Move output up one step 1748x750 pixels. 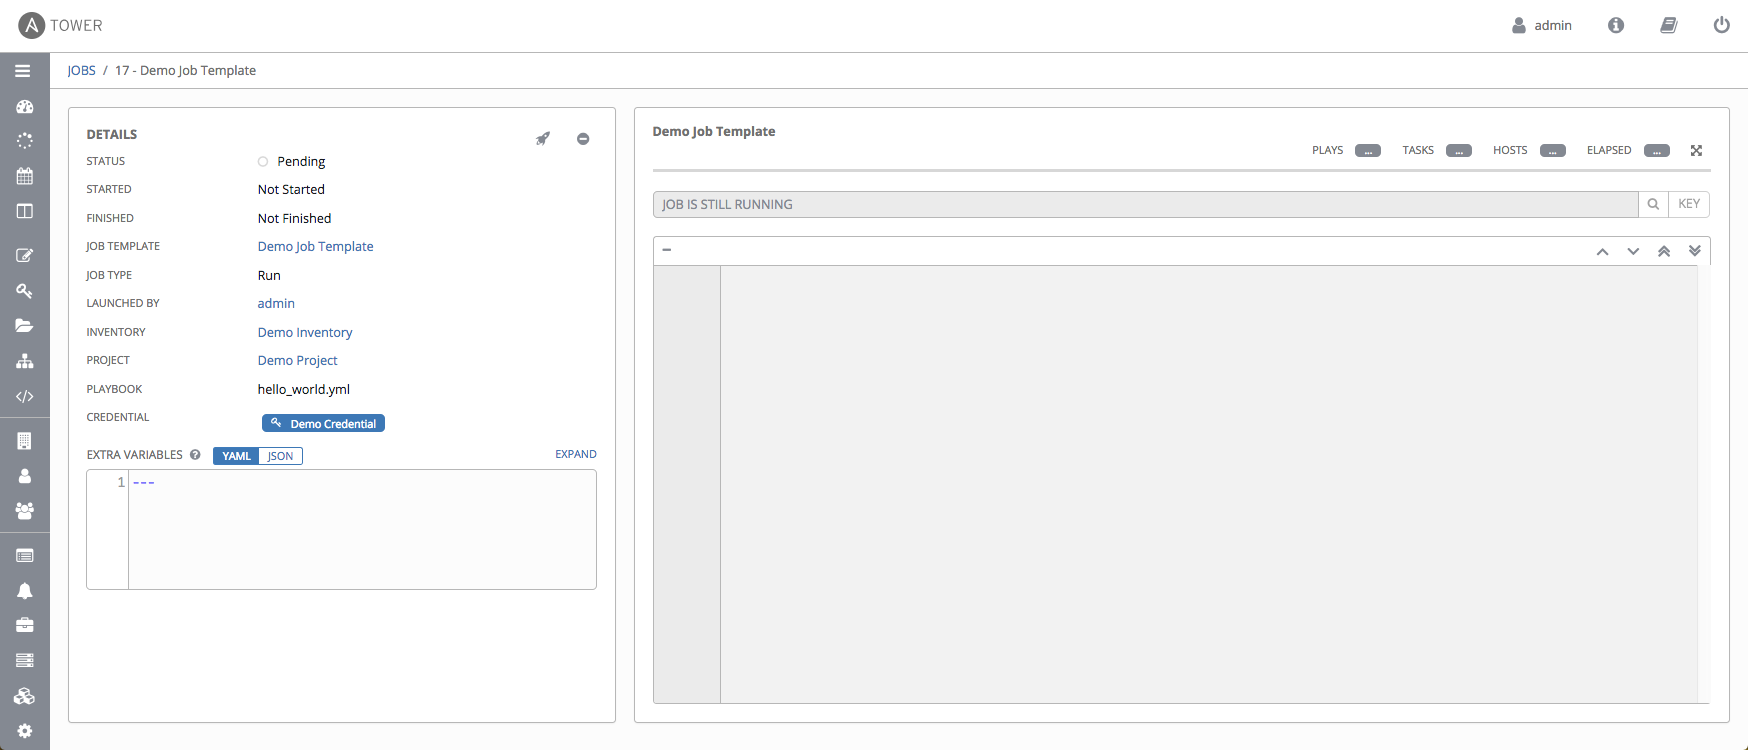point(1602,251)
